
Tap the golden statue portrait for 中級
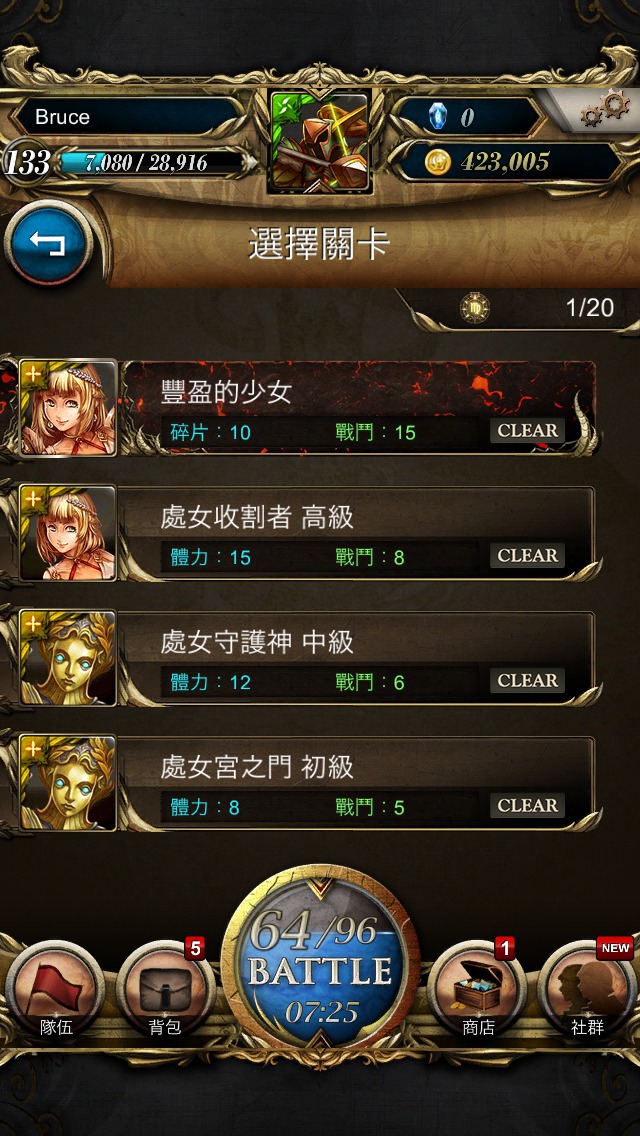point(67,658)
